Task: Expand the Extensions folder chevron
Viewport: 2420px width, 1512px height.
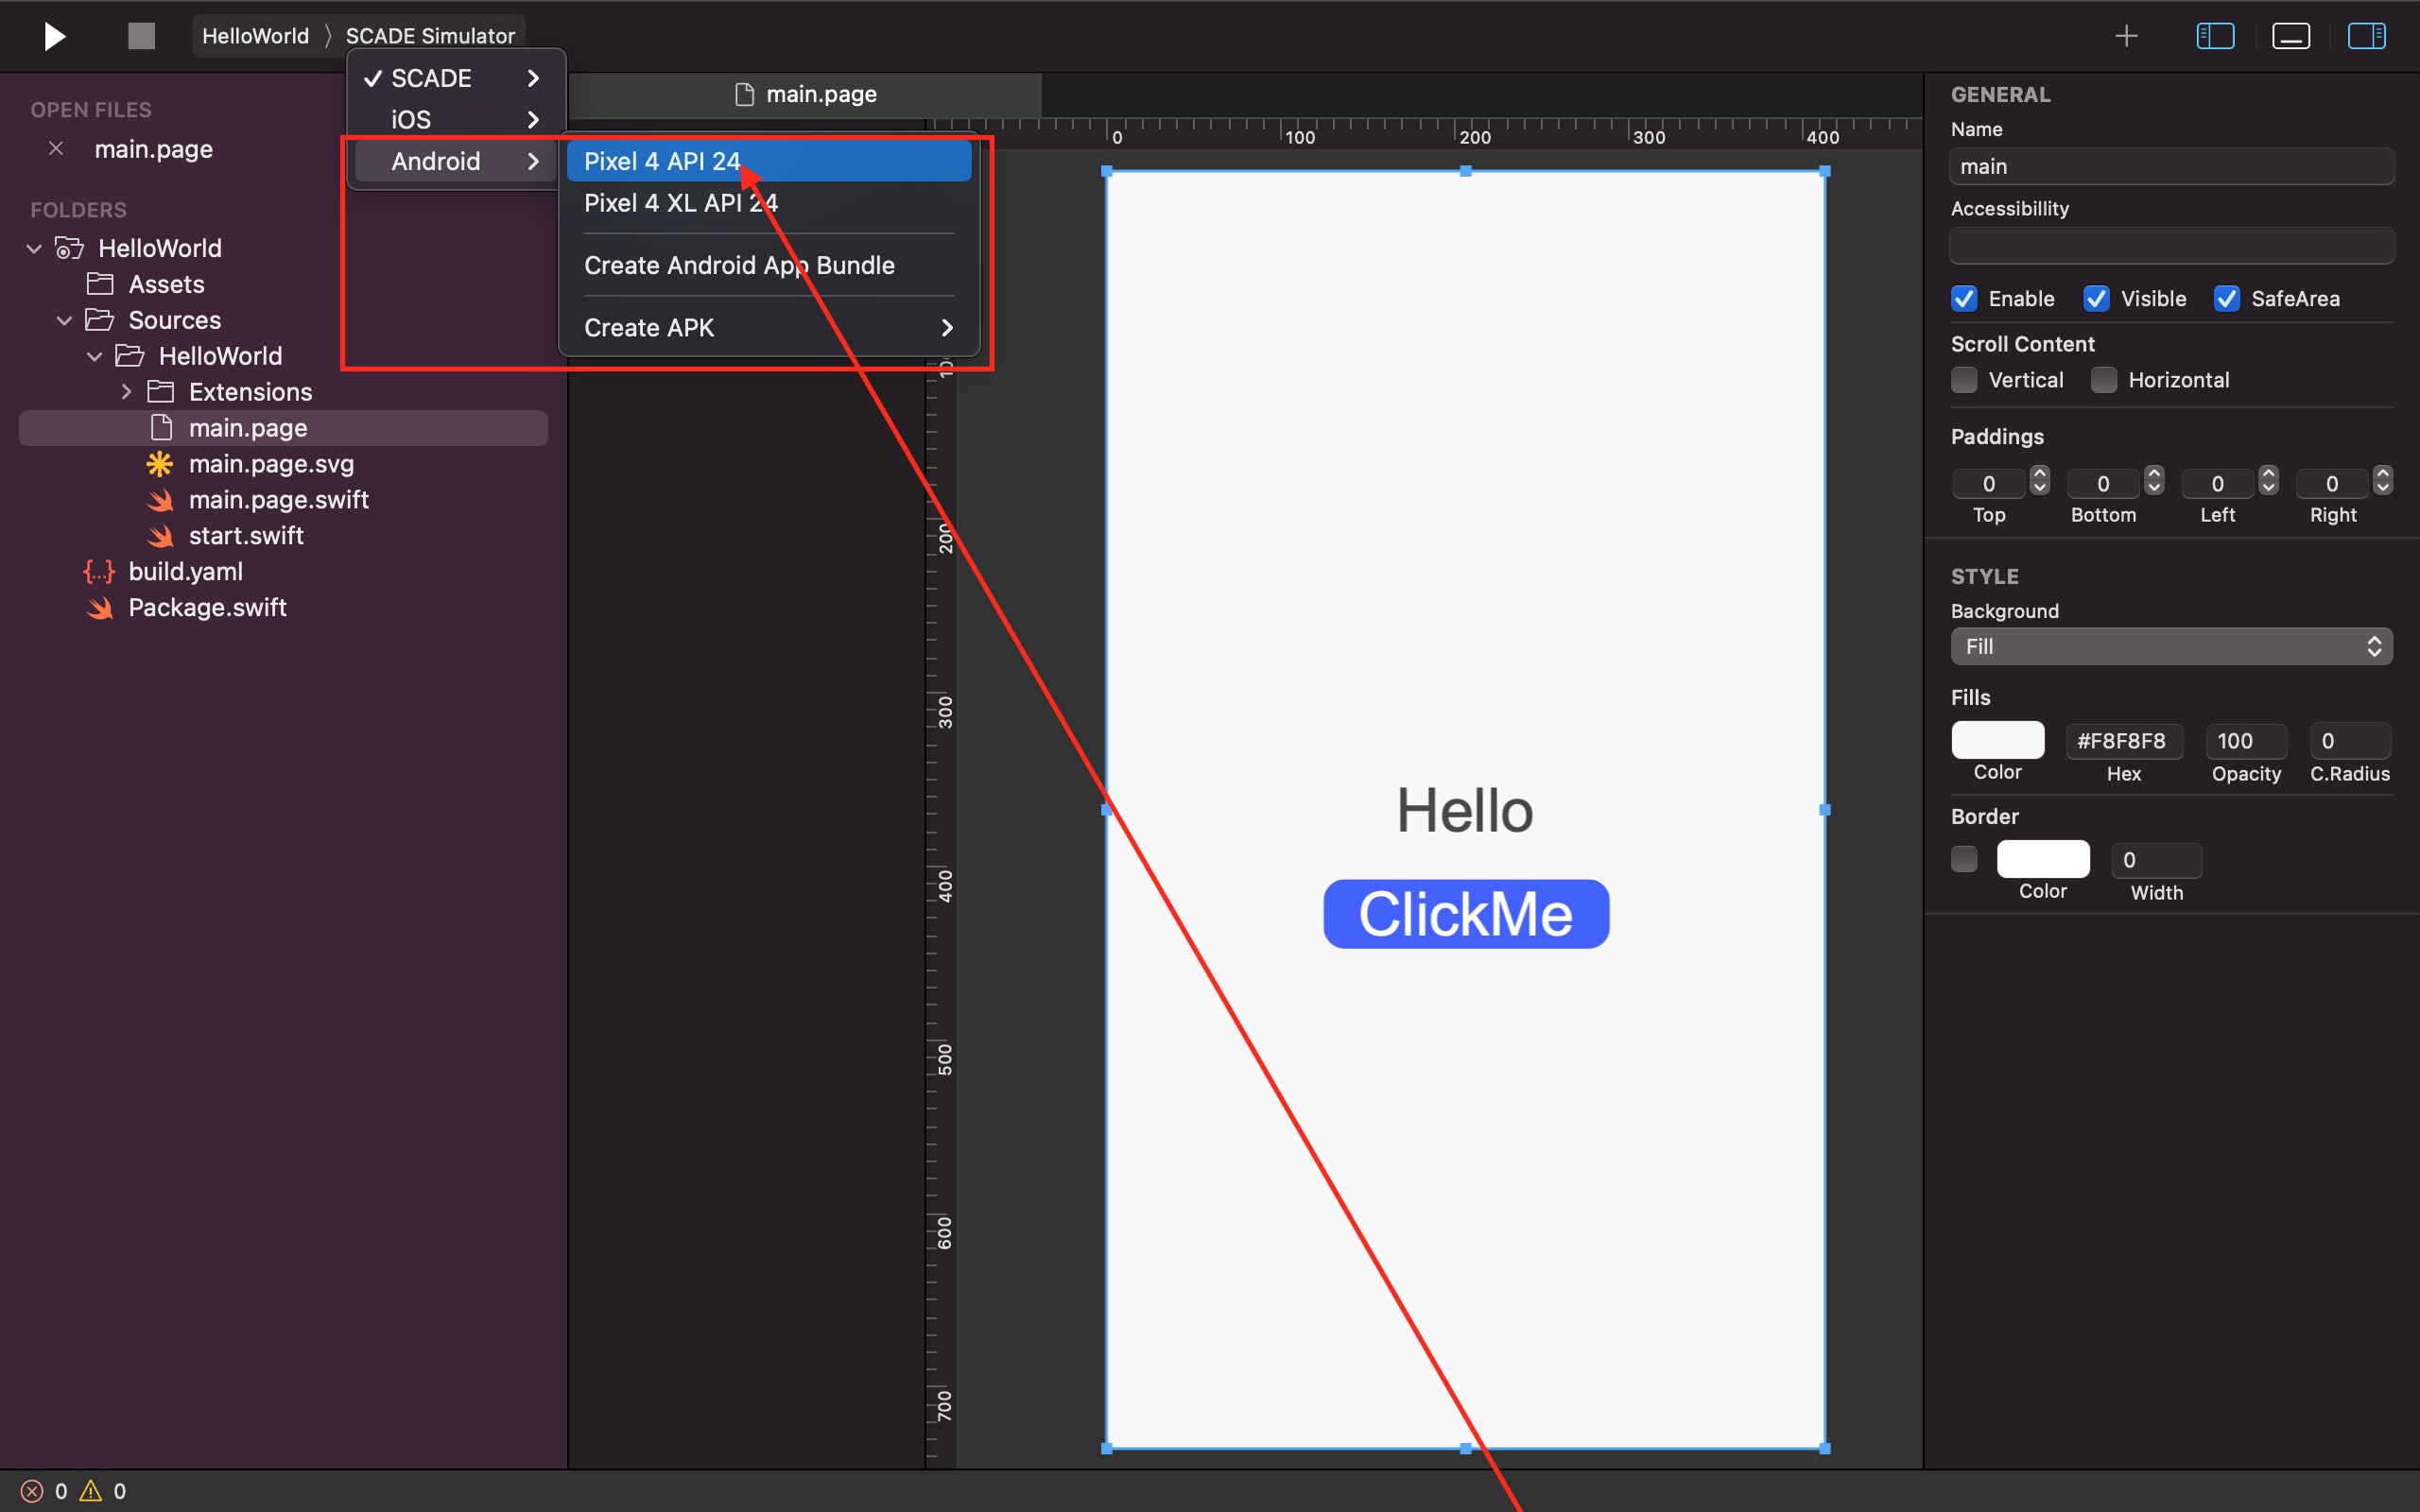Action: click(x=126, y=392)
